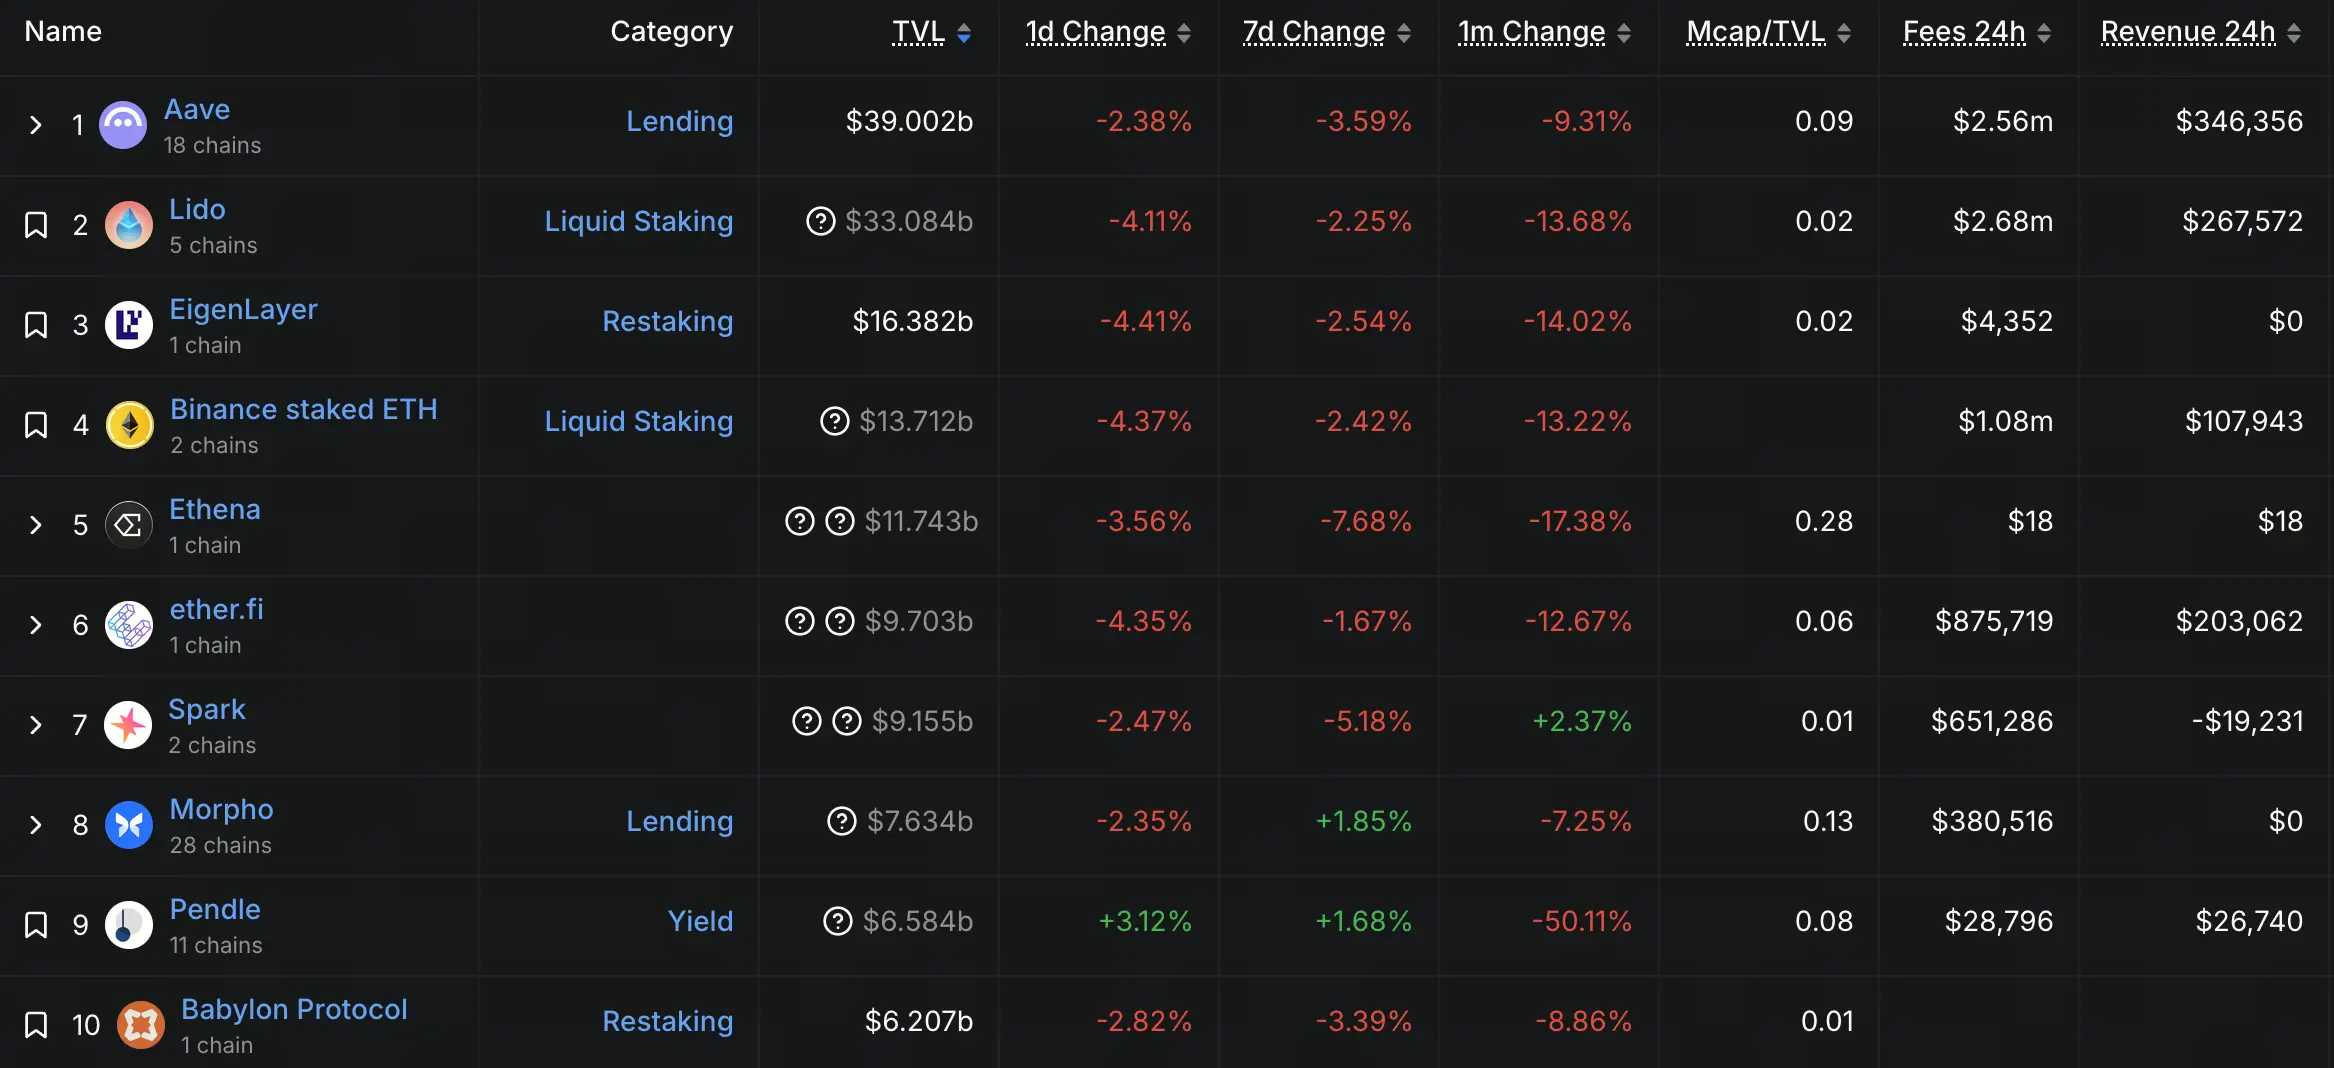Sort the table by TVL
Screen dimensions: 2334x1068
click(x=931, y=32)
